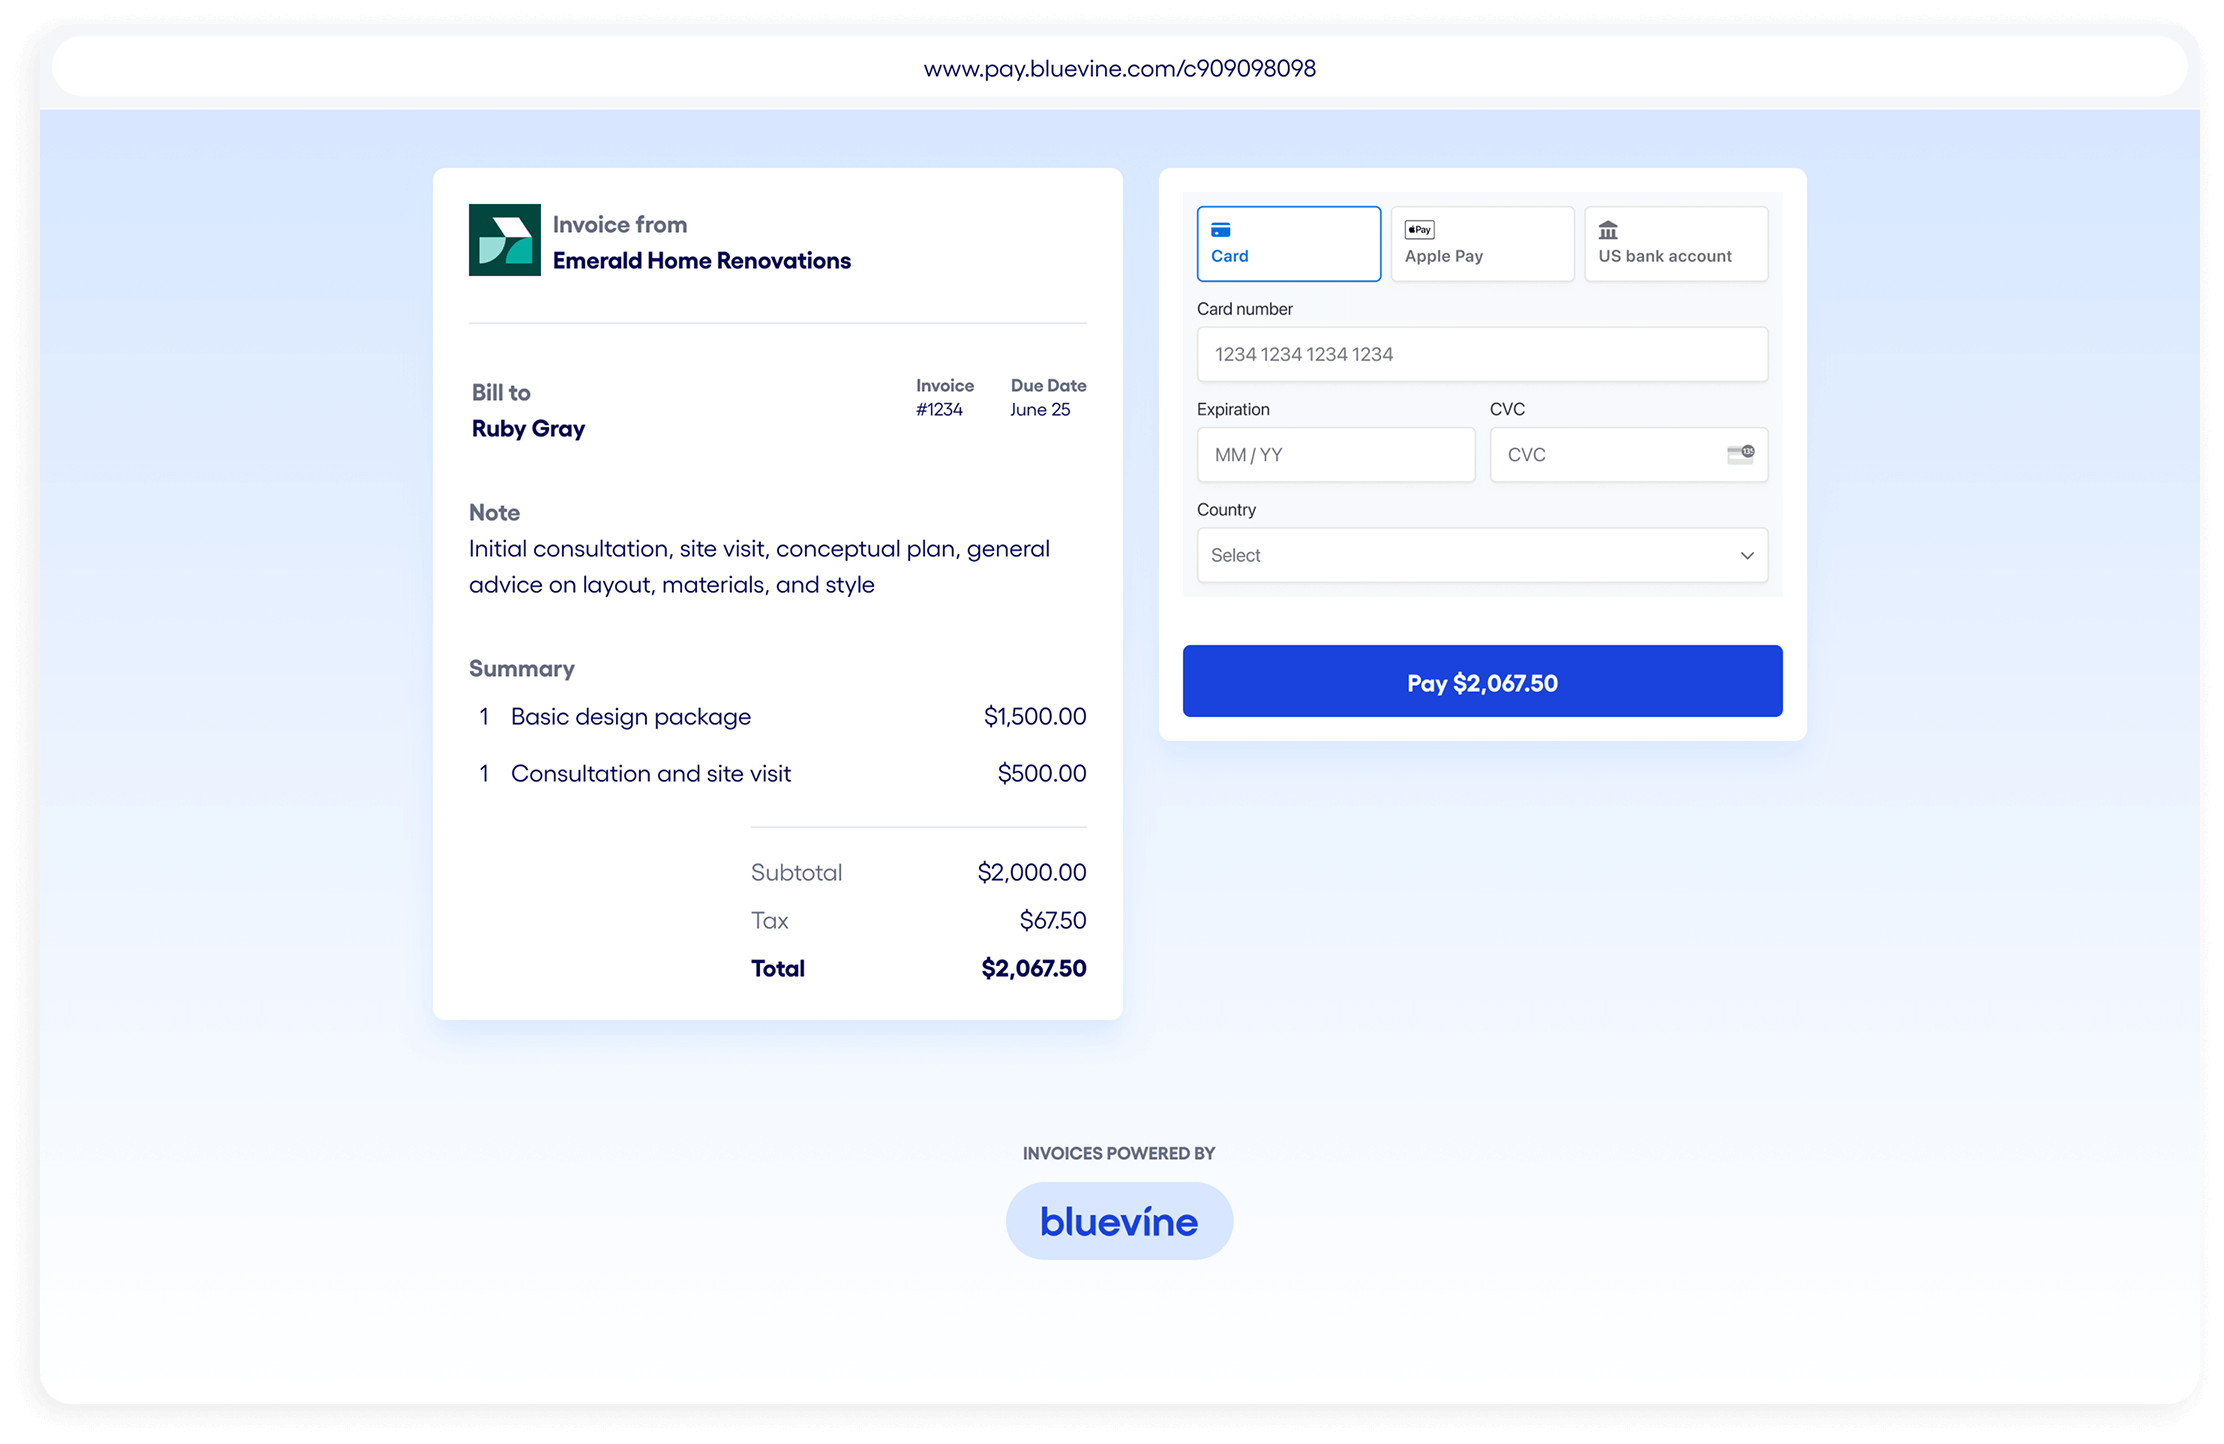
Task: Click the Card number input field
Action: coord(1482,354)
